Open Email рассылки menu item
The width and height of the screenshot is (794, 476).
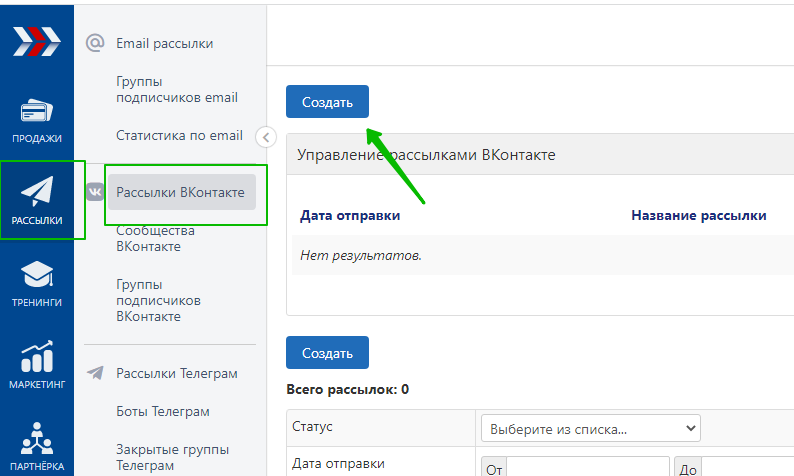(x=164, y=43)
